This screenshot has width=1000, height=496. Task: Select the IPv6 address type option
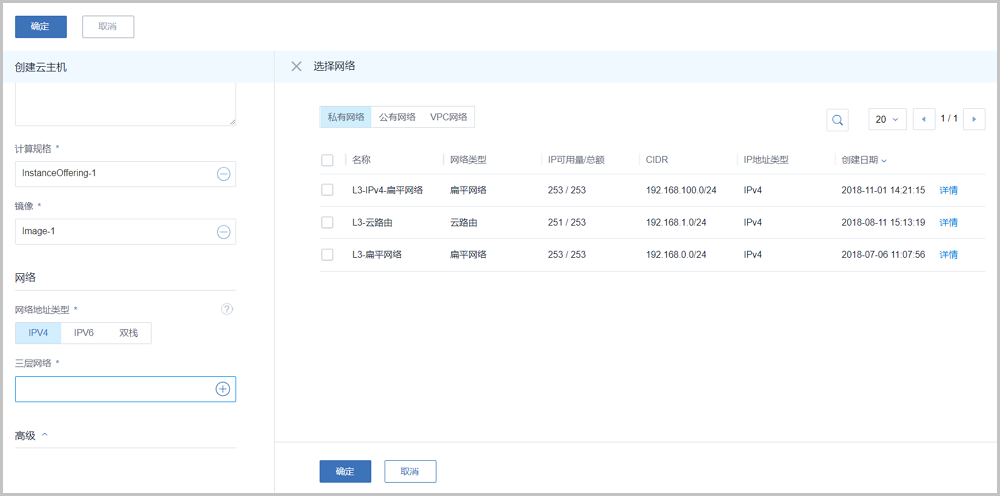click(x=84, y=332)
